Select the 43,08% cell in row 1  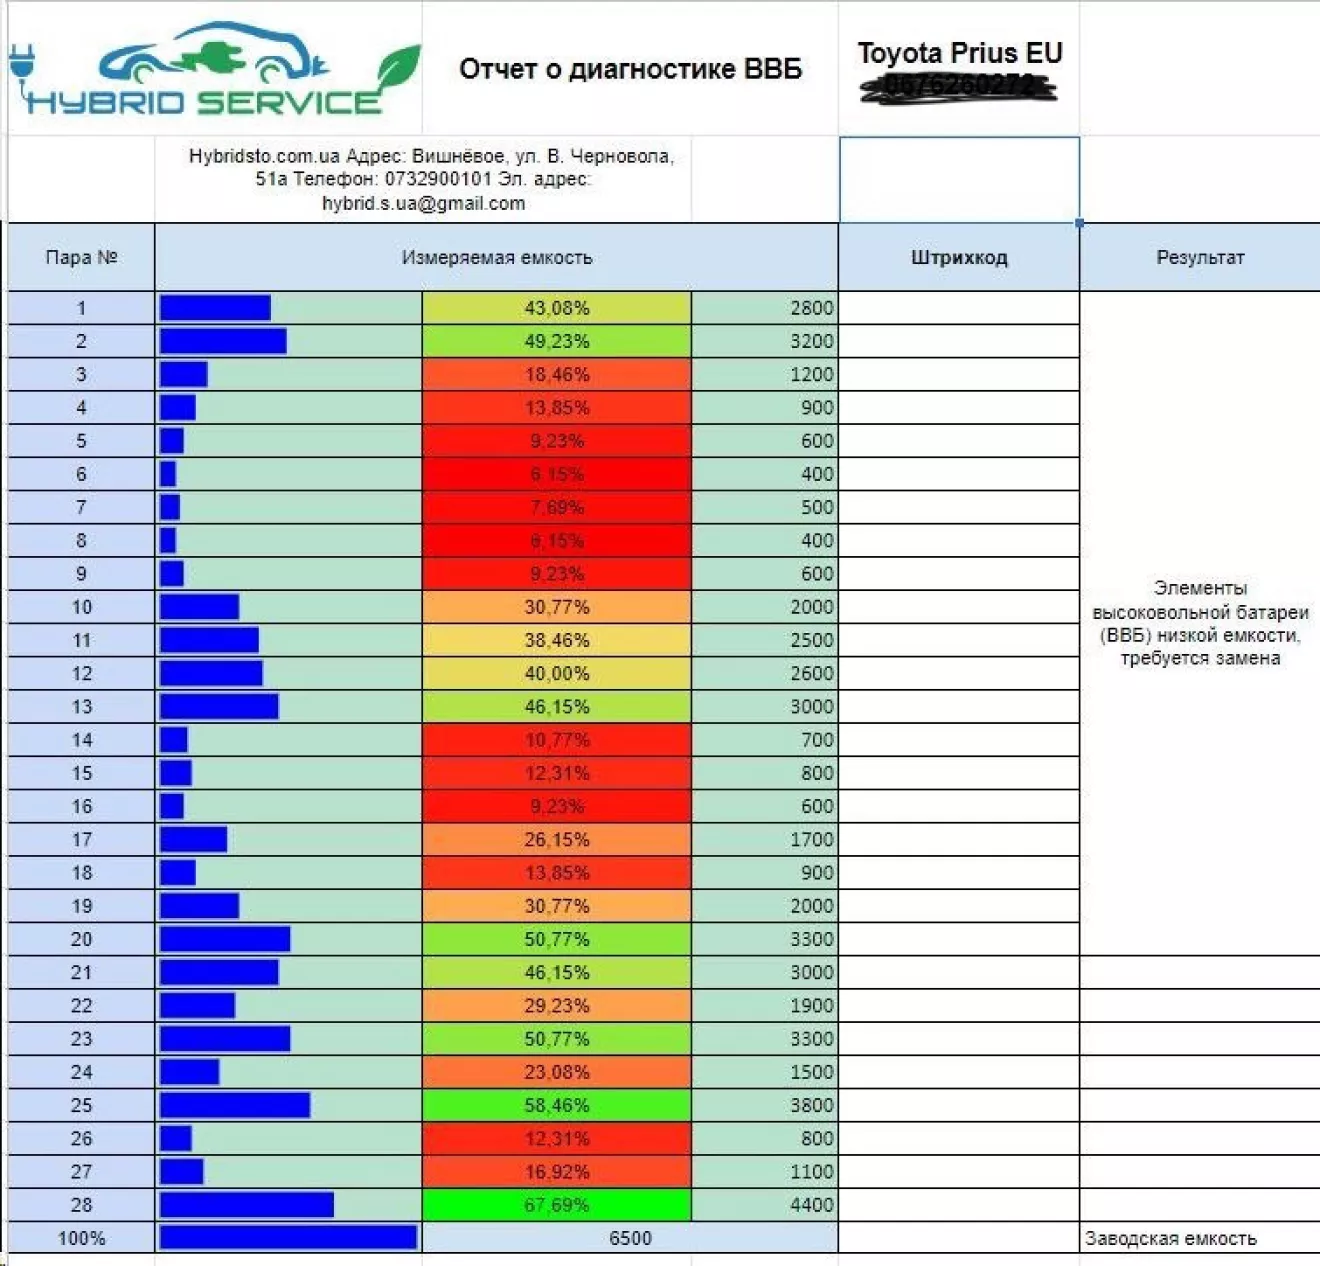[557, 308]
